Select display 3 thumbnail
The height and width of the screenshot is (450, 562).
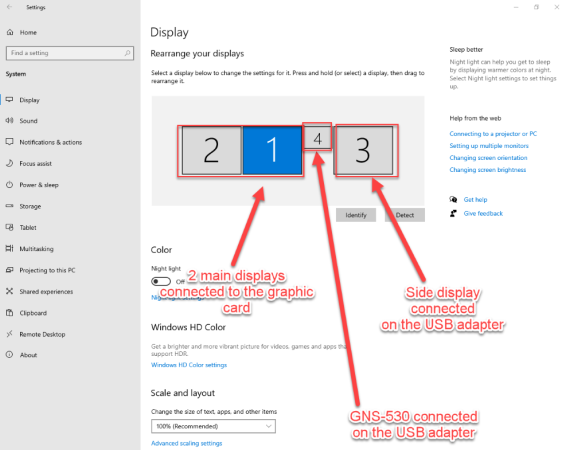(x=363, y=150)
